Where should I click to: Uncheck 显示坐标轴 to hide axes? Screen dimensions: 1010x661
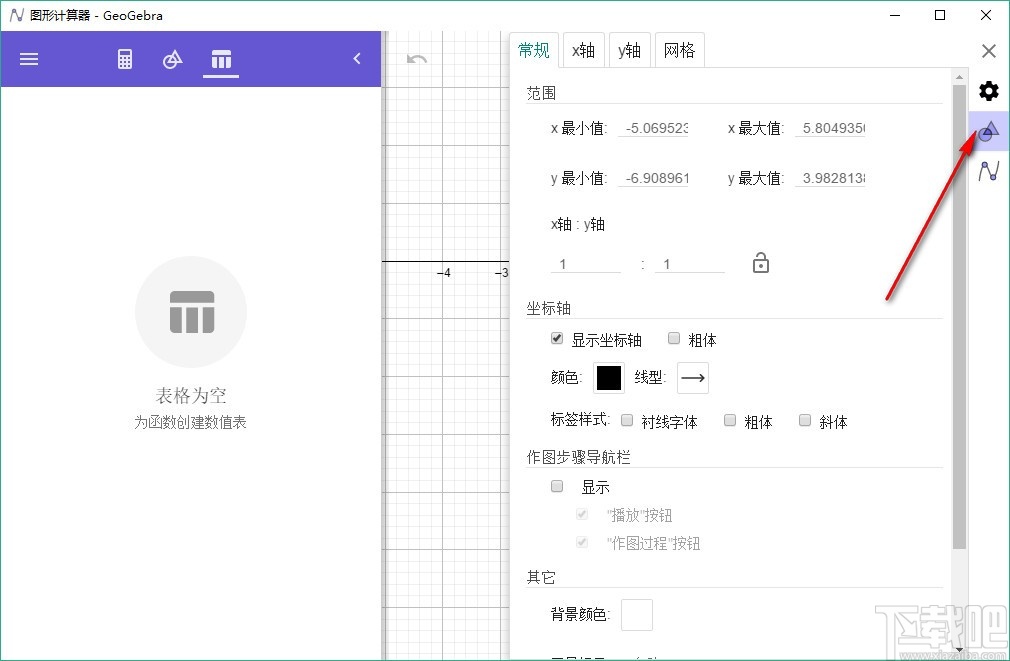[x=556, y=339]
